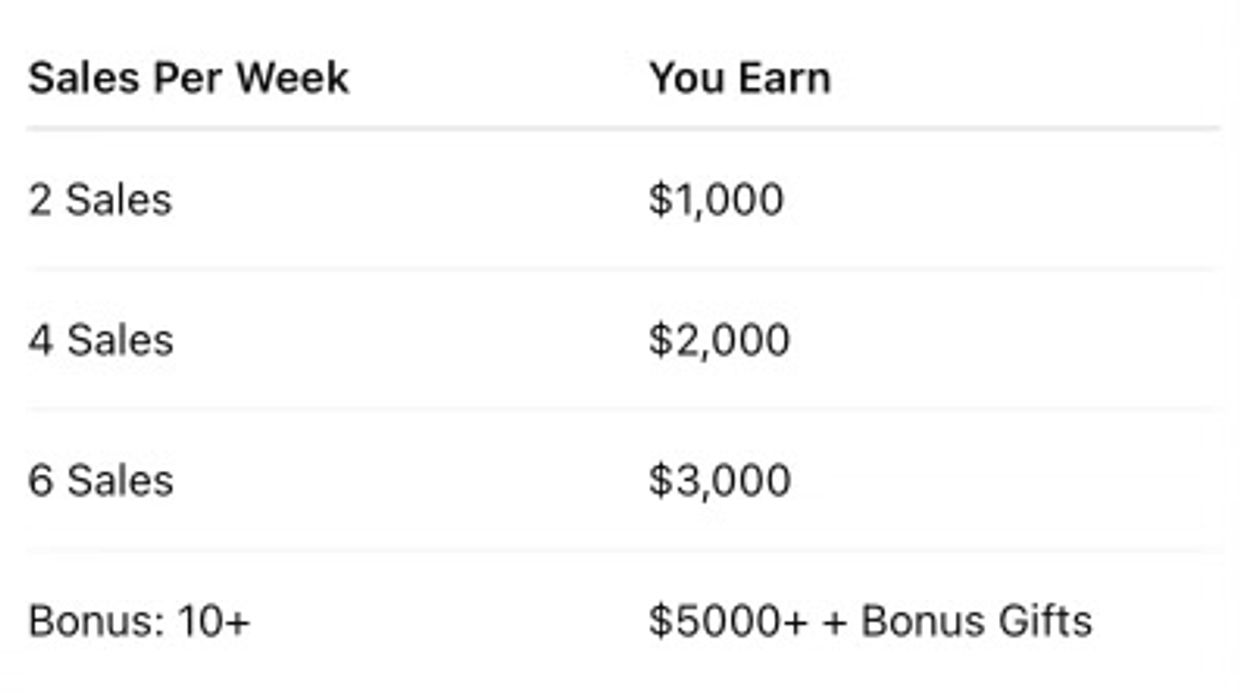Click the divider between 2 Sales and 4 Sales

pos(622,269)
